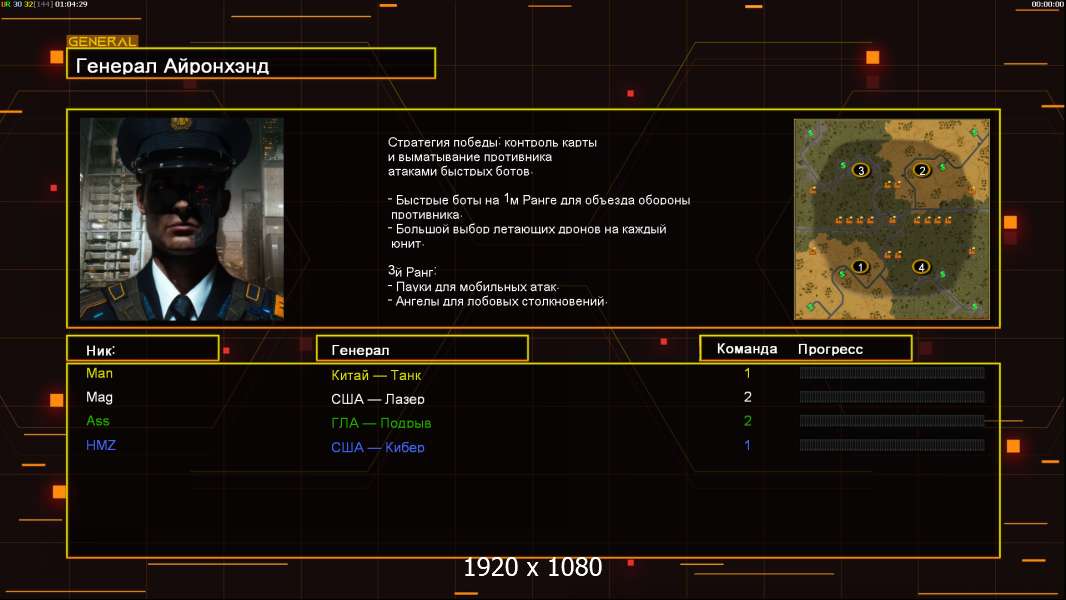Click the "Быстрые боты на 1м Ранге" line
The image size is (1066, 600).
click(539, 200)
